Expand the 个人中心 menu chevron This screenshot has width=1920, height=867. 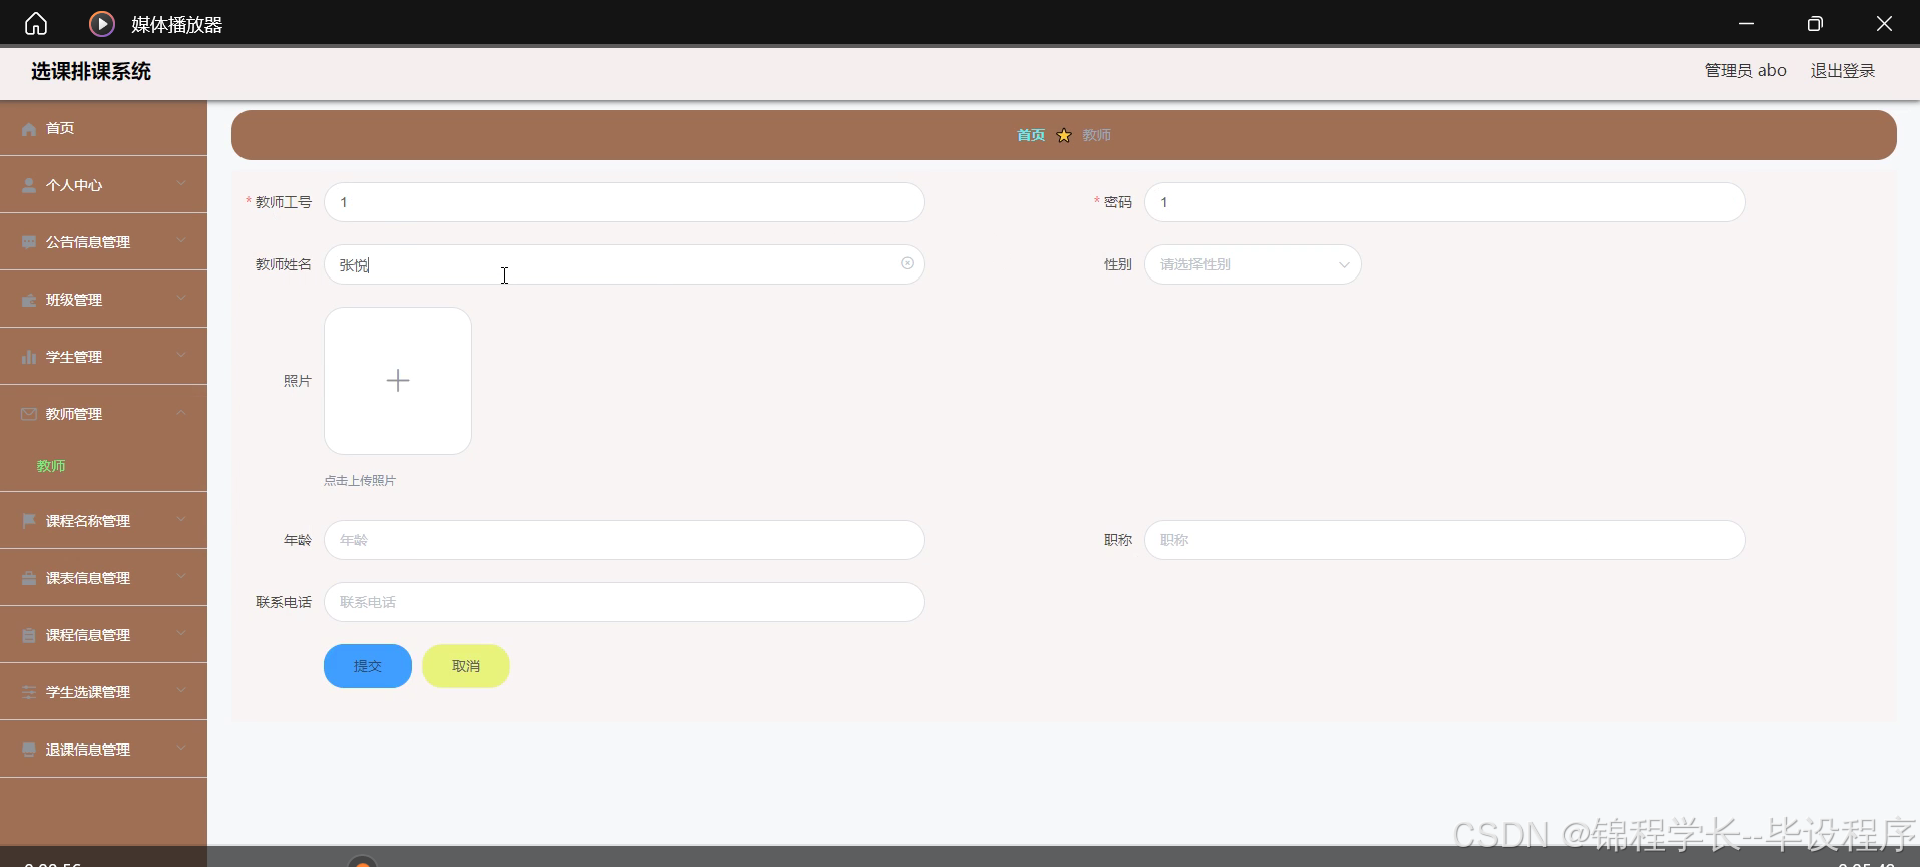(181, 184)
